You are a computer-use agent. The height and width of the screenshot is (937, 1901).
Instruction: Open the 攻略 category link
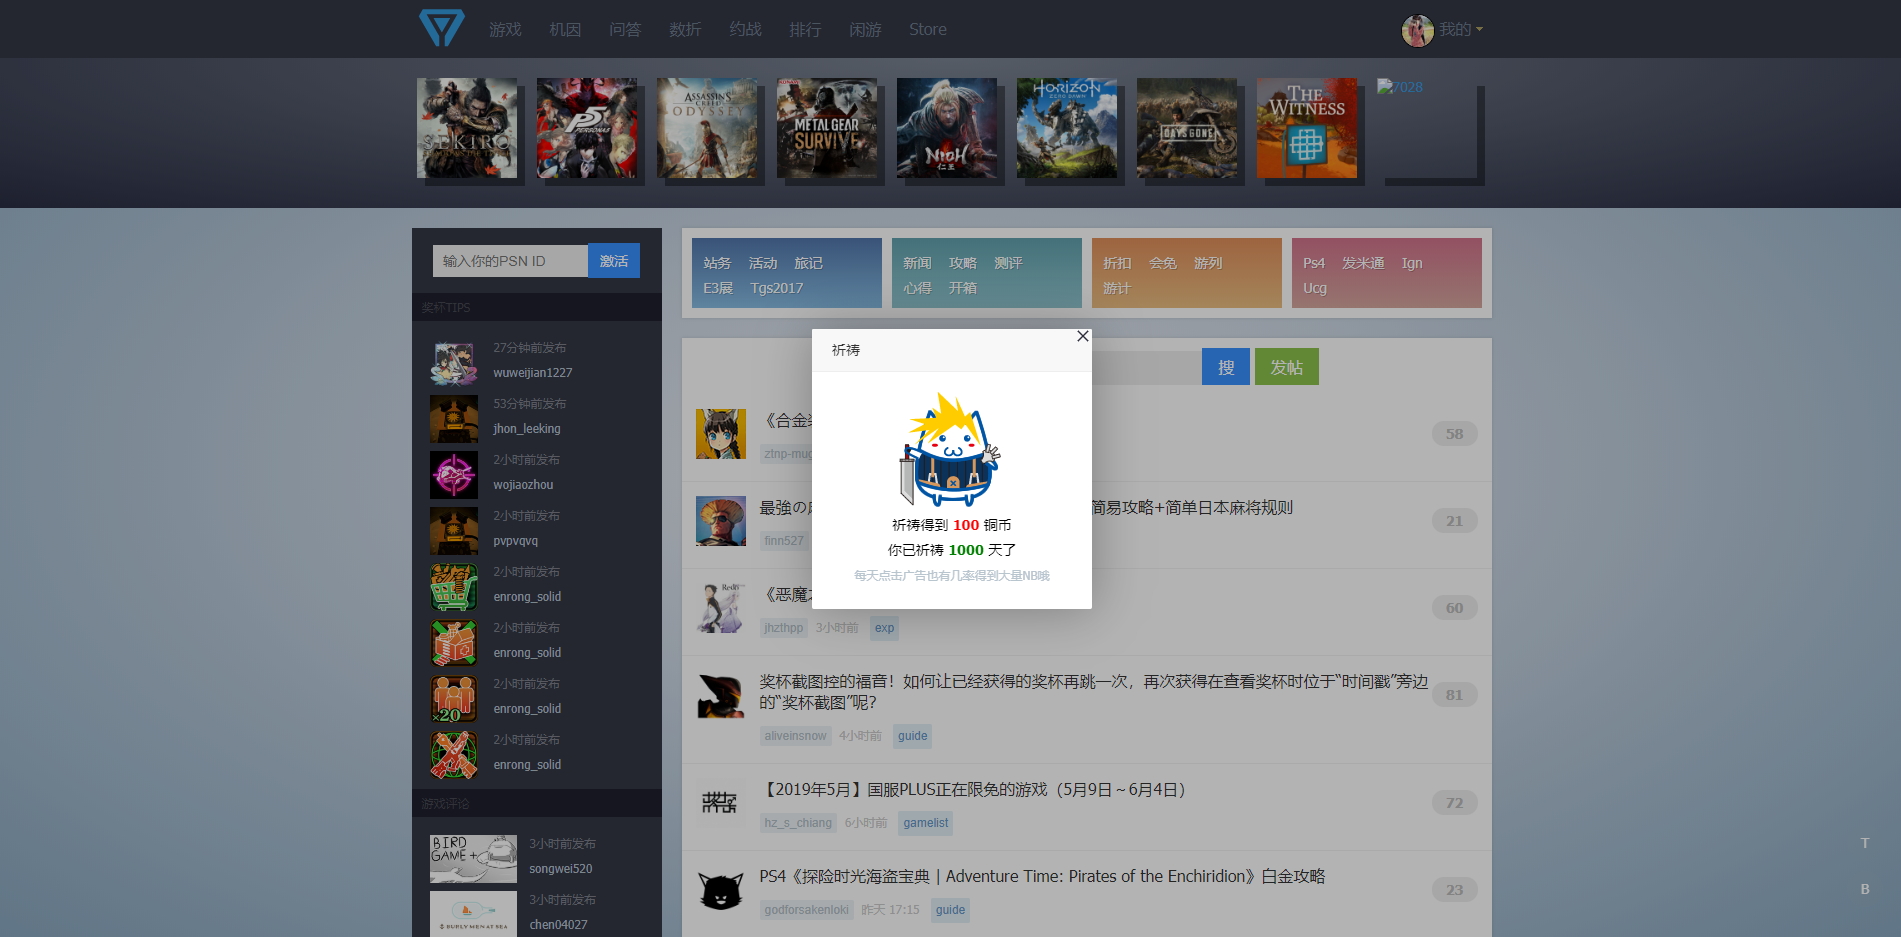point(962,263)
